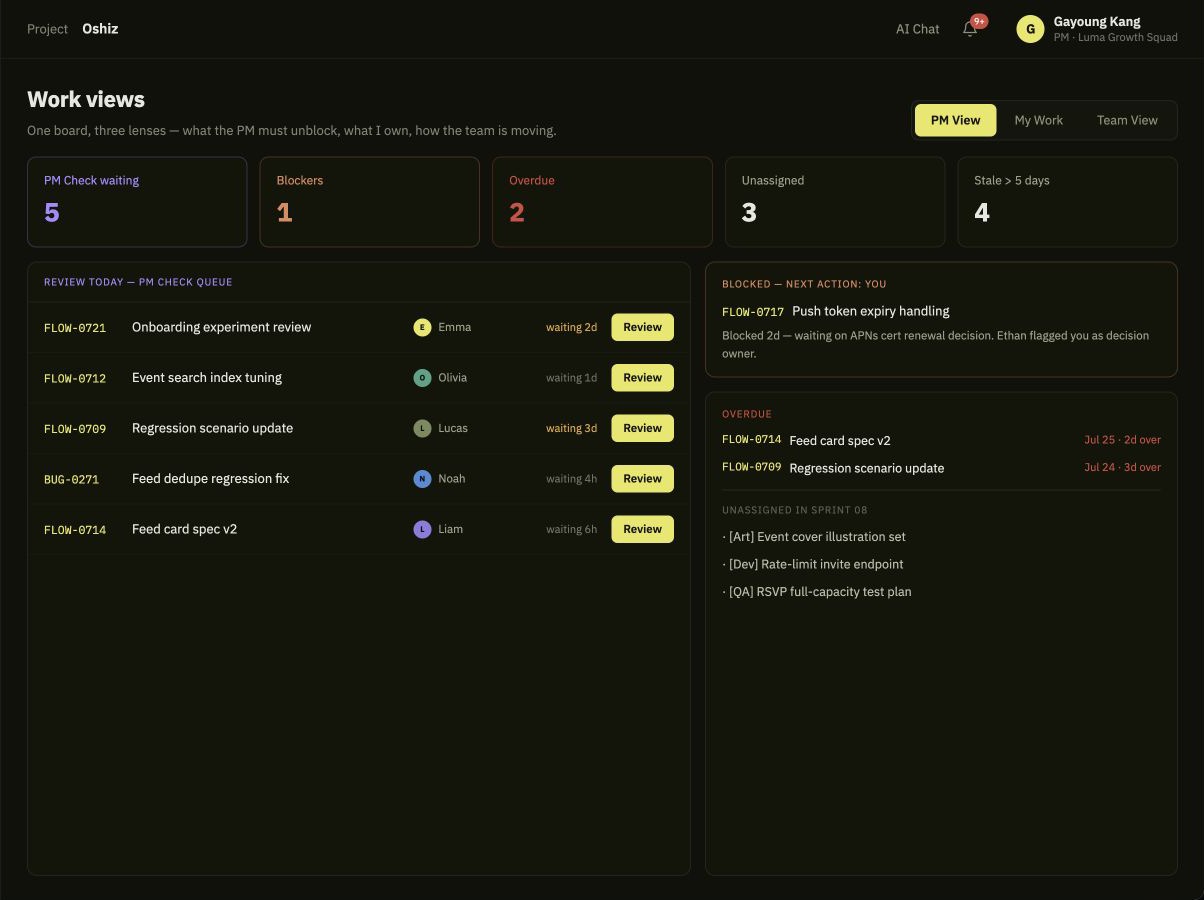1204x900 pixels.
Task: Click Olivia's avatar in the queue
Action: (422, 378)
